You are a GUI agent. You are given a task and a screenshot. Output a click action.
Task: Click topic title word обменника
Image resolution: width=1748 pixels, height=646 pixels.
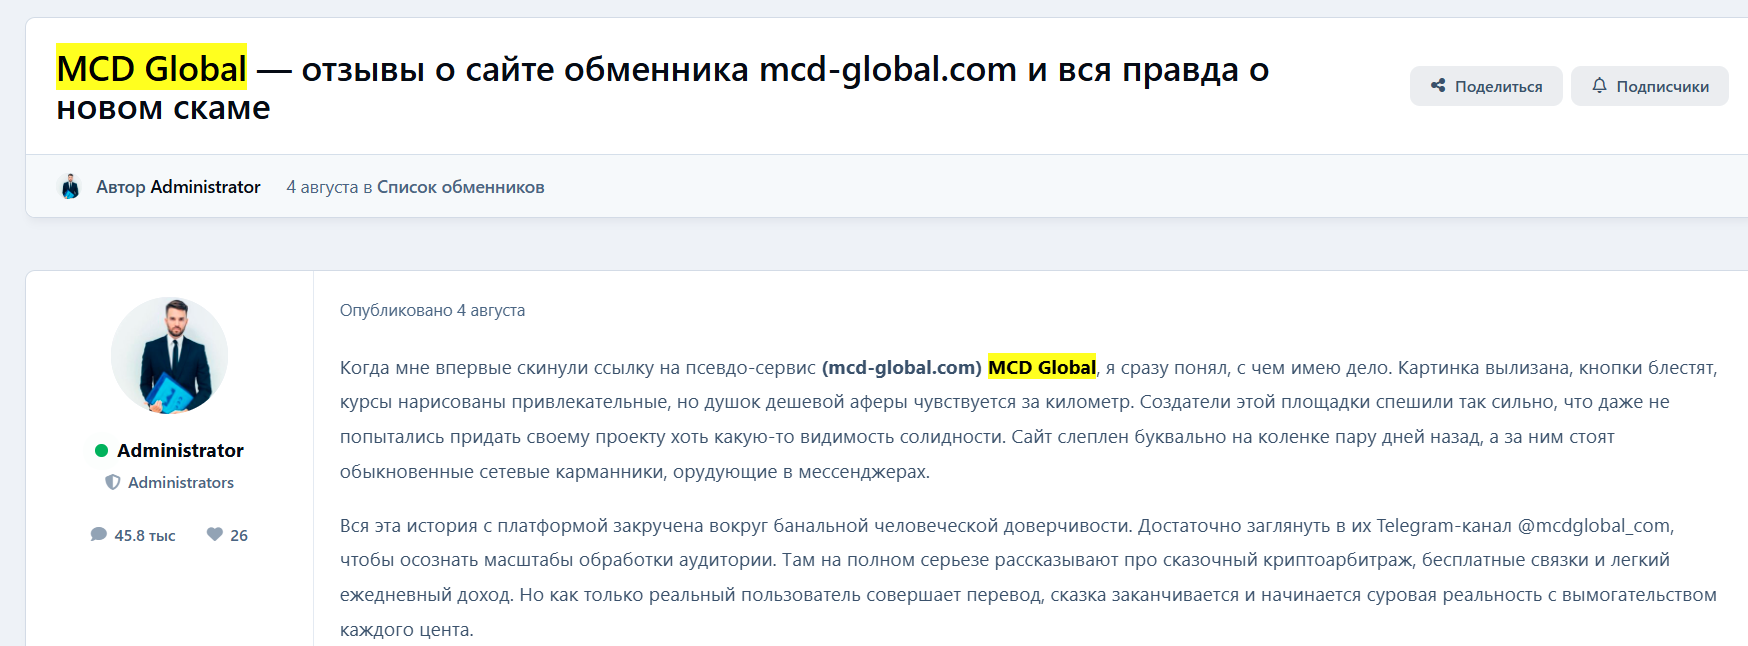coord(656,69)
